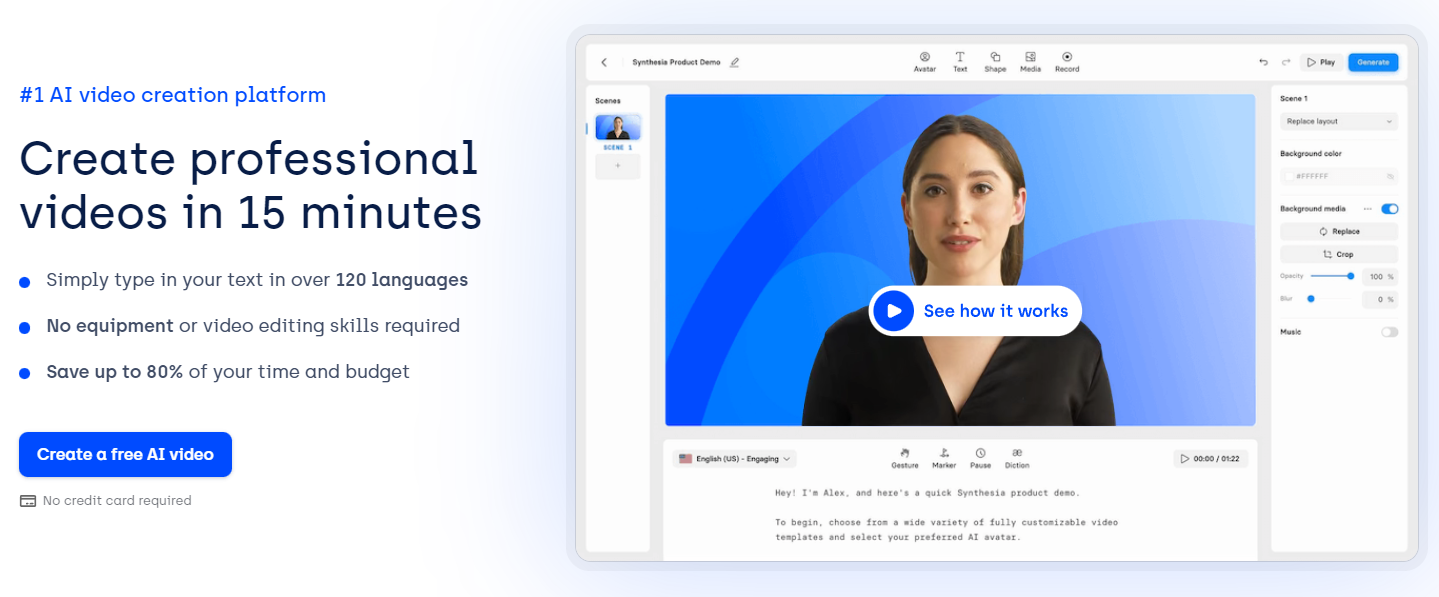Click the script line starting Hey! I'm Alex
Image resolution: width=1439 pixels, height=597 pixels.
pyautogui.click(x=928, y=492)
